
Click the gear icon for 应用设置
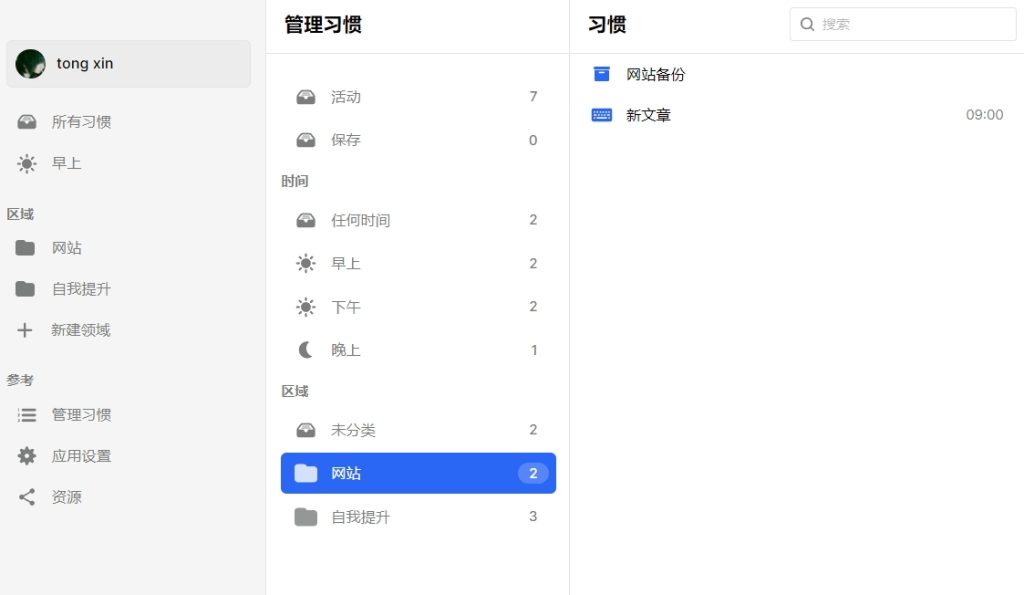(x=27, y=456)
